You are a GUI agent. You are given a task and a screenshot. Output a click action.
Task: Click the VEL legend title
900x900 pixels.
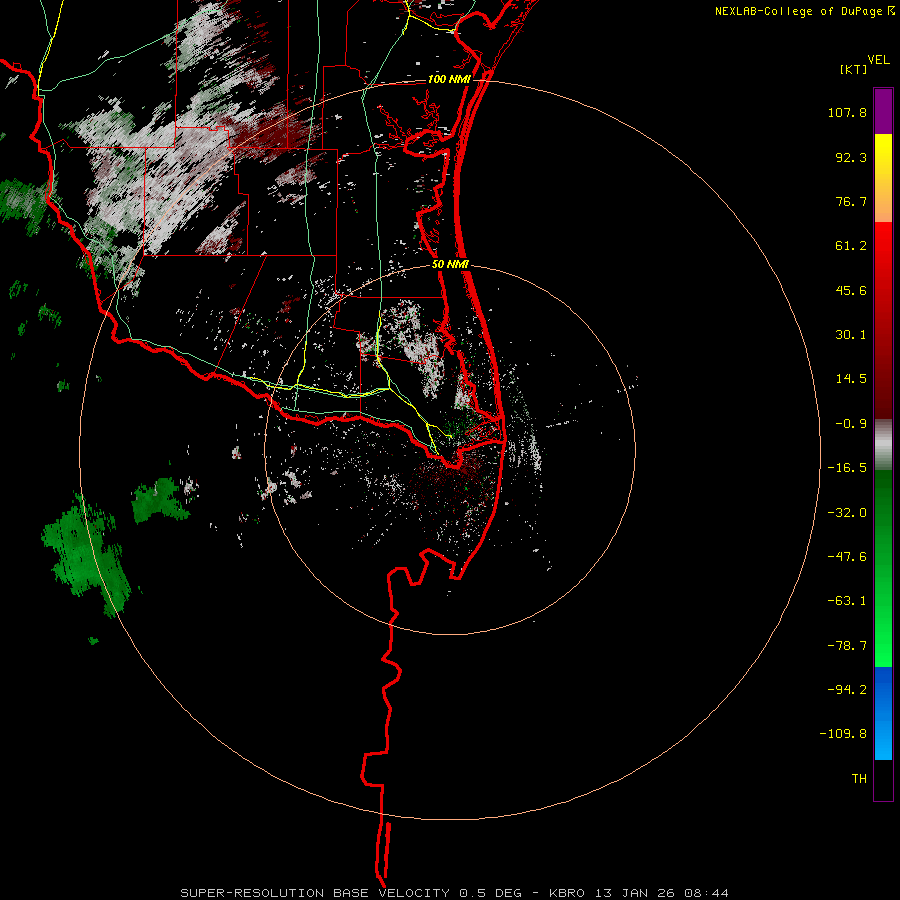click(878, 60)
